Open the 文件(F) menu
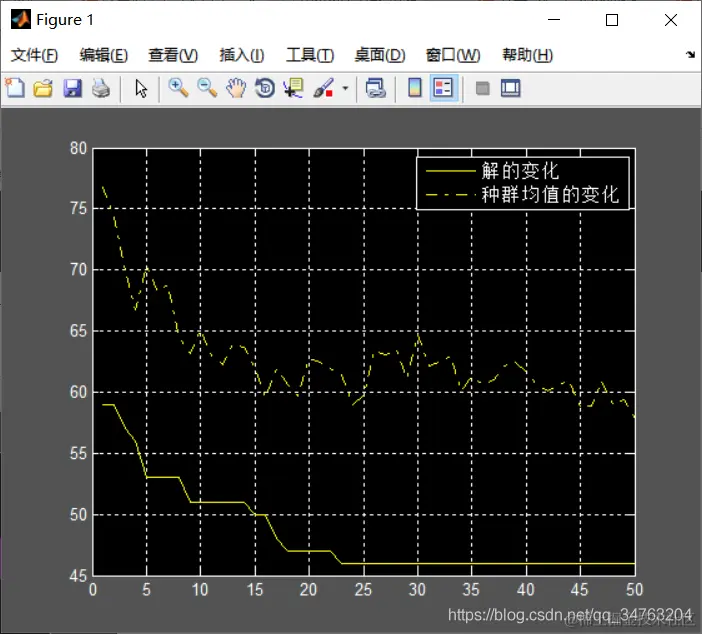 [x=34, y=55]
